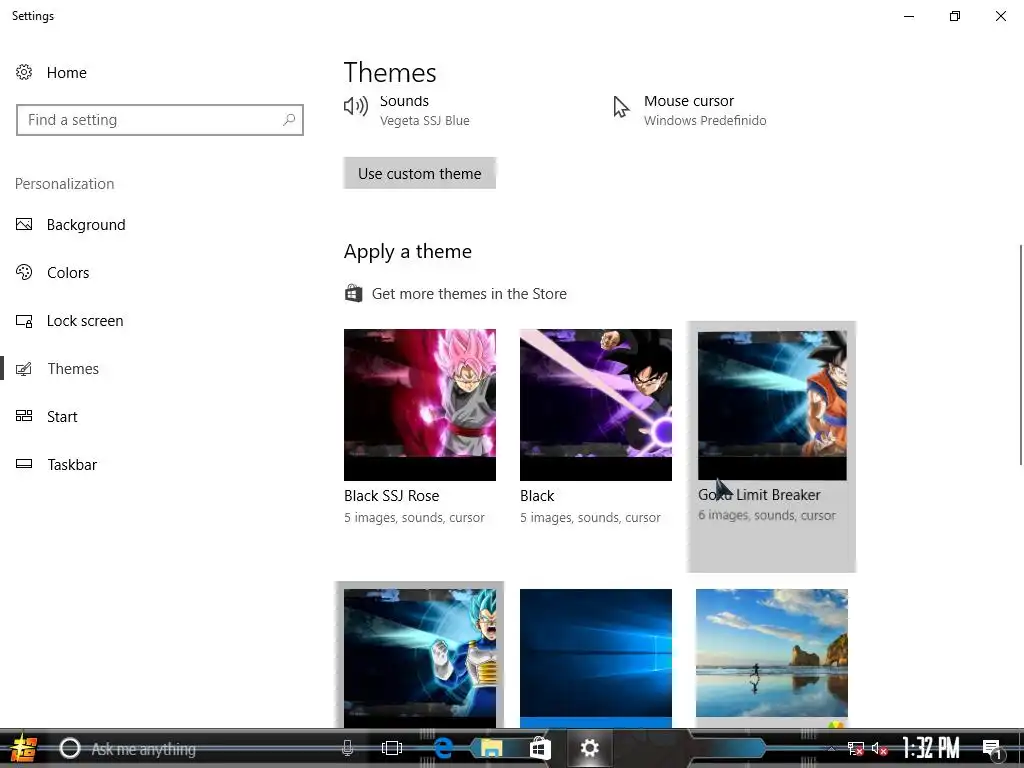Click the Apply a theme heading
The height and width of the screenshot is (768, 1024).
tap(408, 251)
